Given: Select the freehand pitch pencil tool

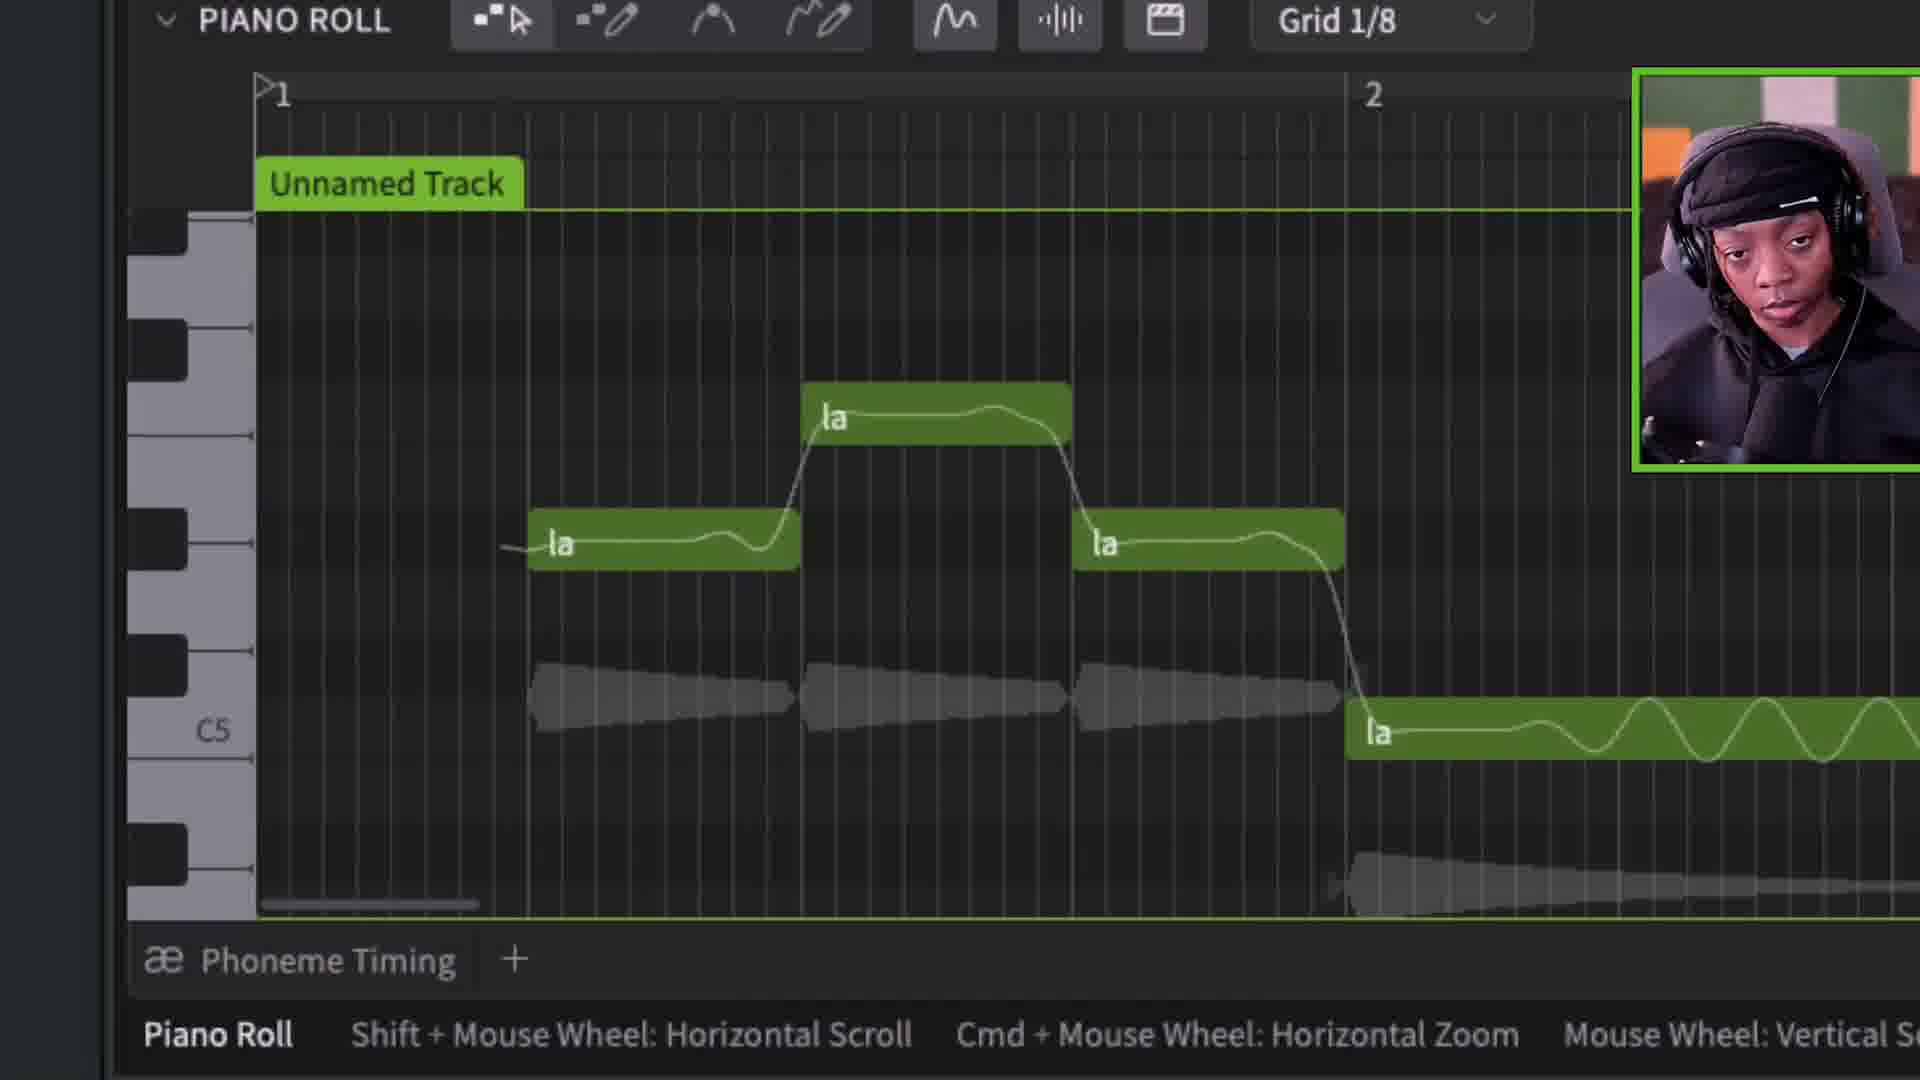Looking at the screenshot, I should point(818,20).
